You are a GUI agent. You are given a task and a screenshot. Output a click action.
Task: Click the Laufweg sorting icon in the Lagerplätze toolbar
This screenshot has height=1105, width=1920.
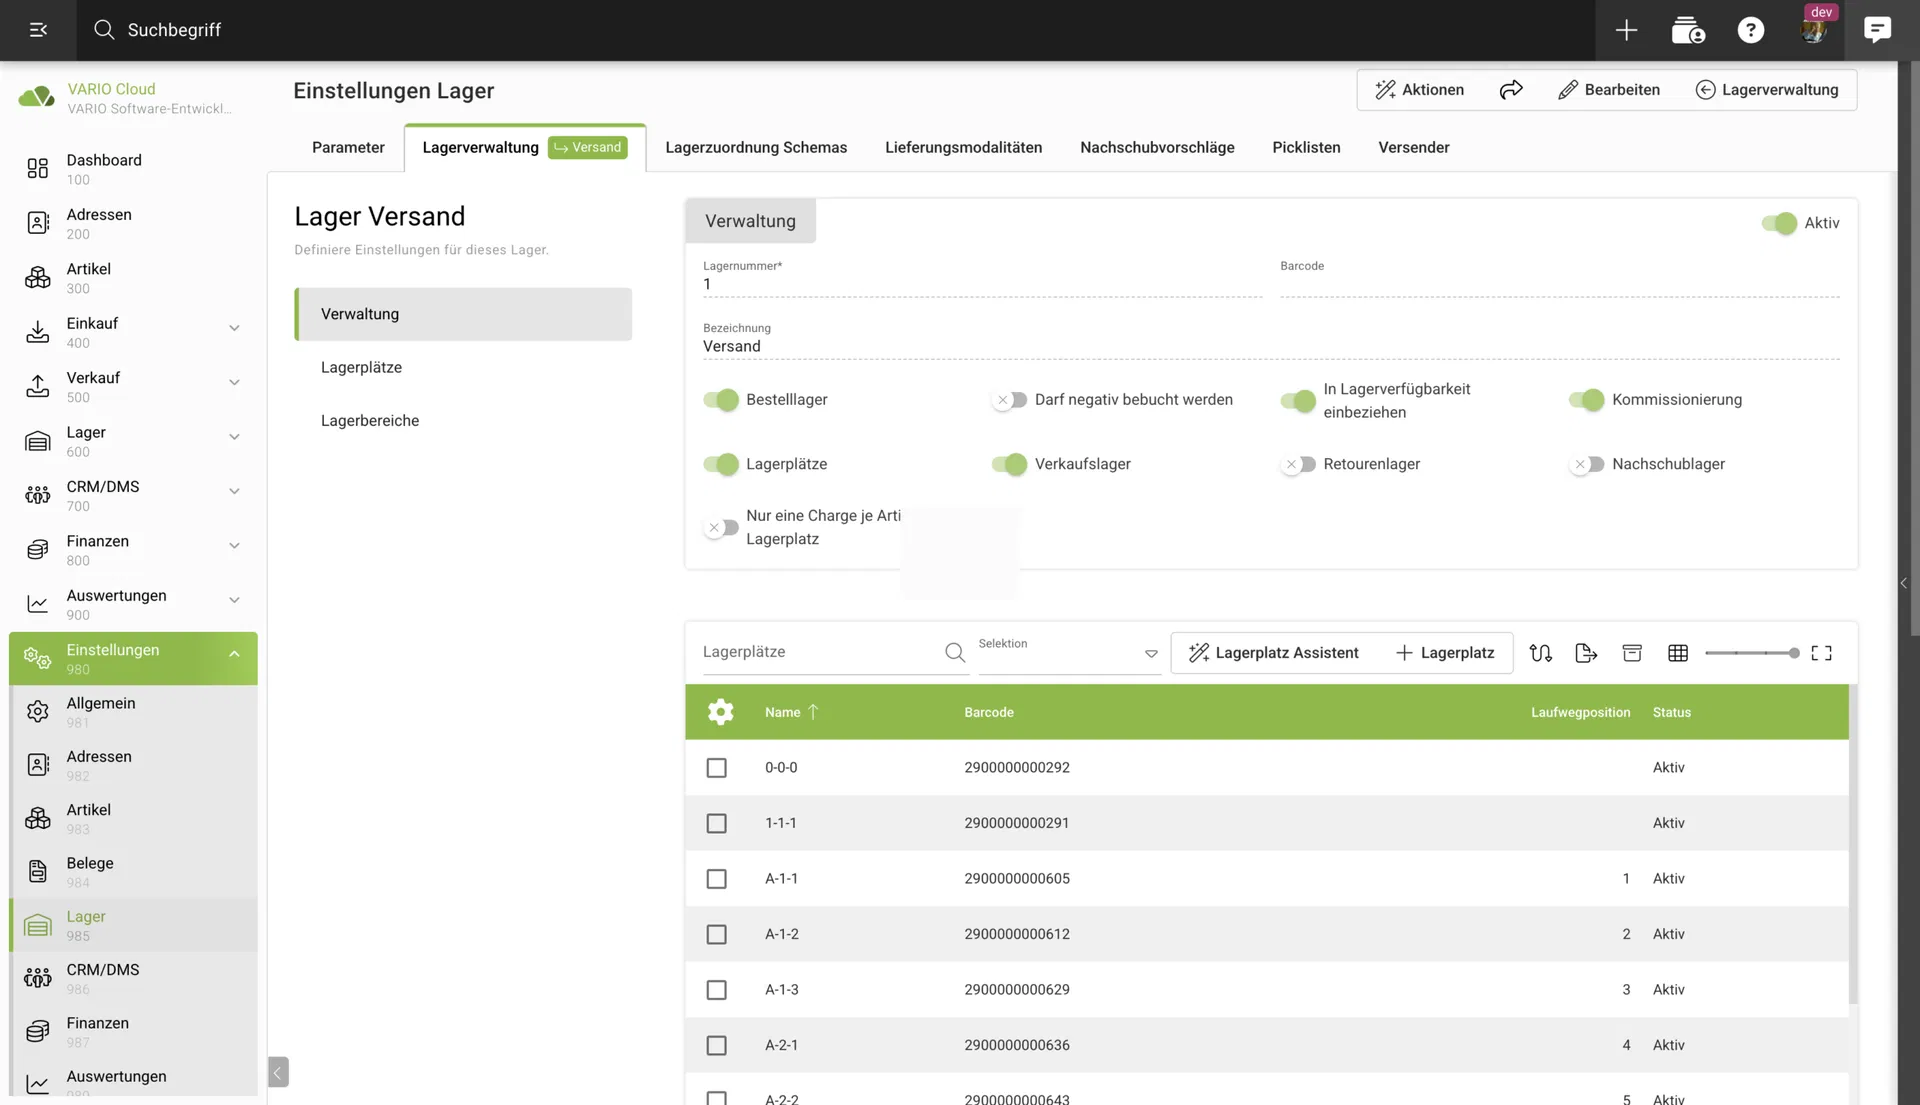point(1540,652)
